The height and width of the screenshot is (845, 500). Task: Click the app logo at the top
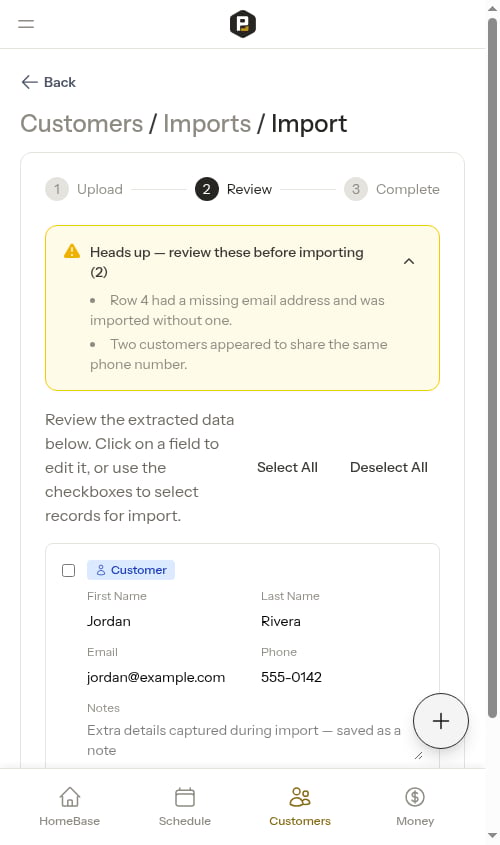tap(242, 24)
